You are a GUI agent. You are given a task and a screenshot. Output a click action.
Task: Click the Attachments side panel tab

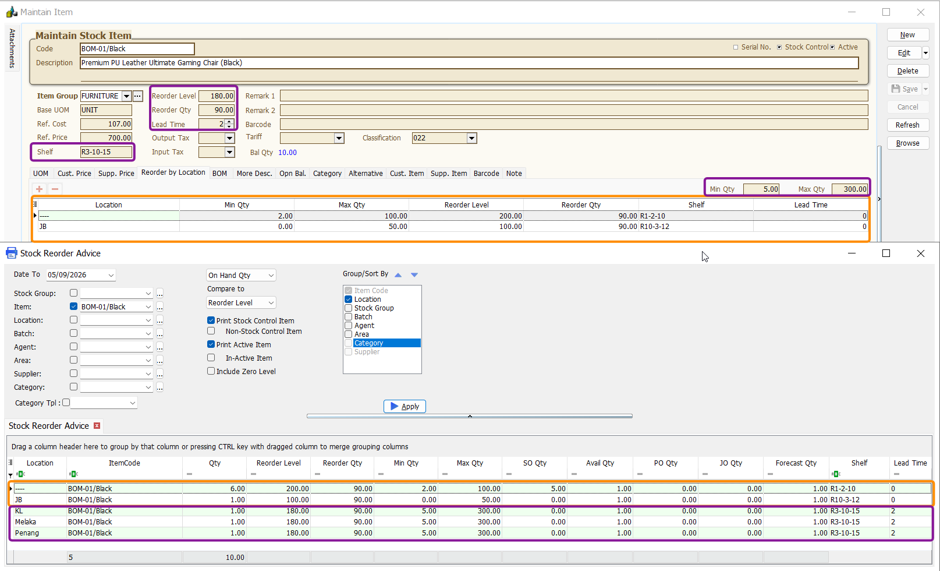[x=12, y=48]
